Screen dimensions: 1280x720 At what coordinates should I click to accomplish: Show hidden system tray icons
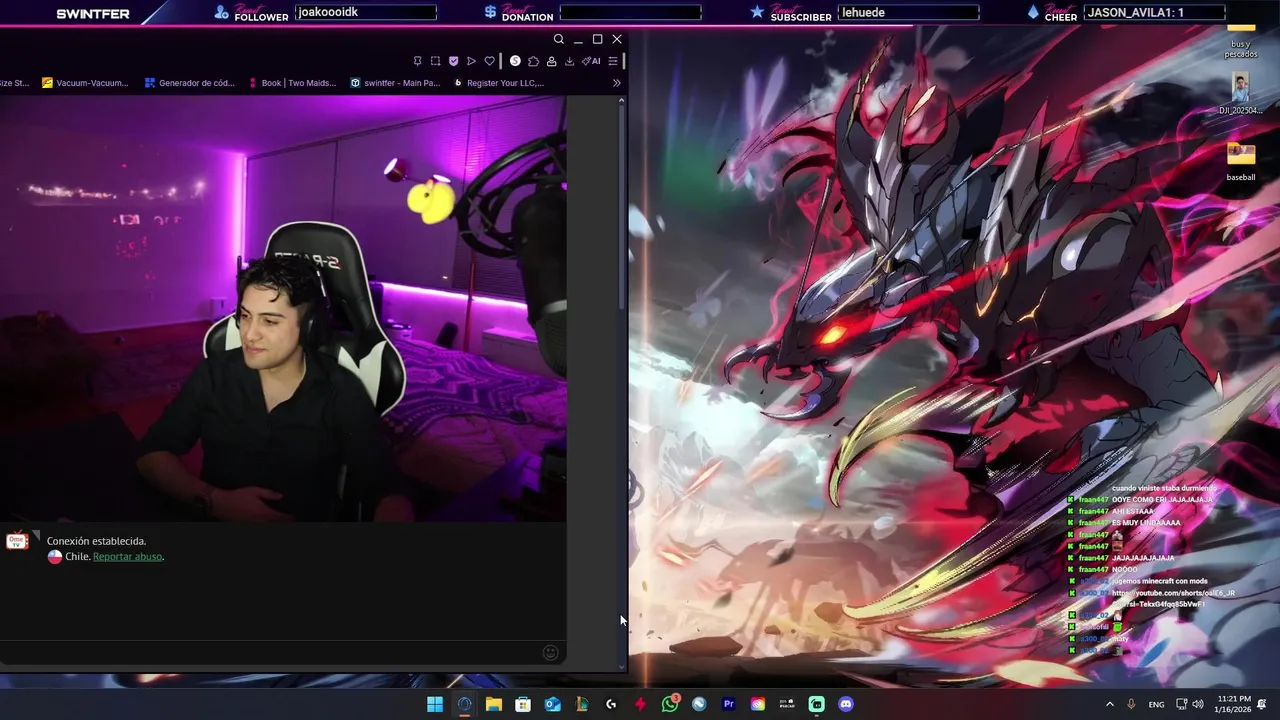click(1109, 704)
